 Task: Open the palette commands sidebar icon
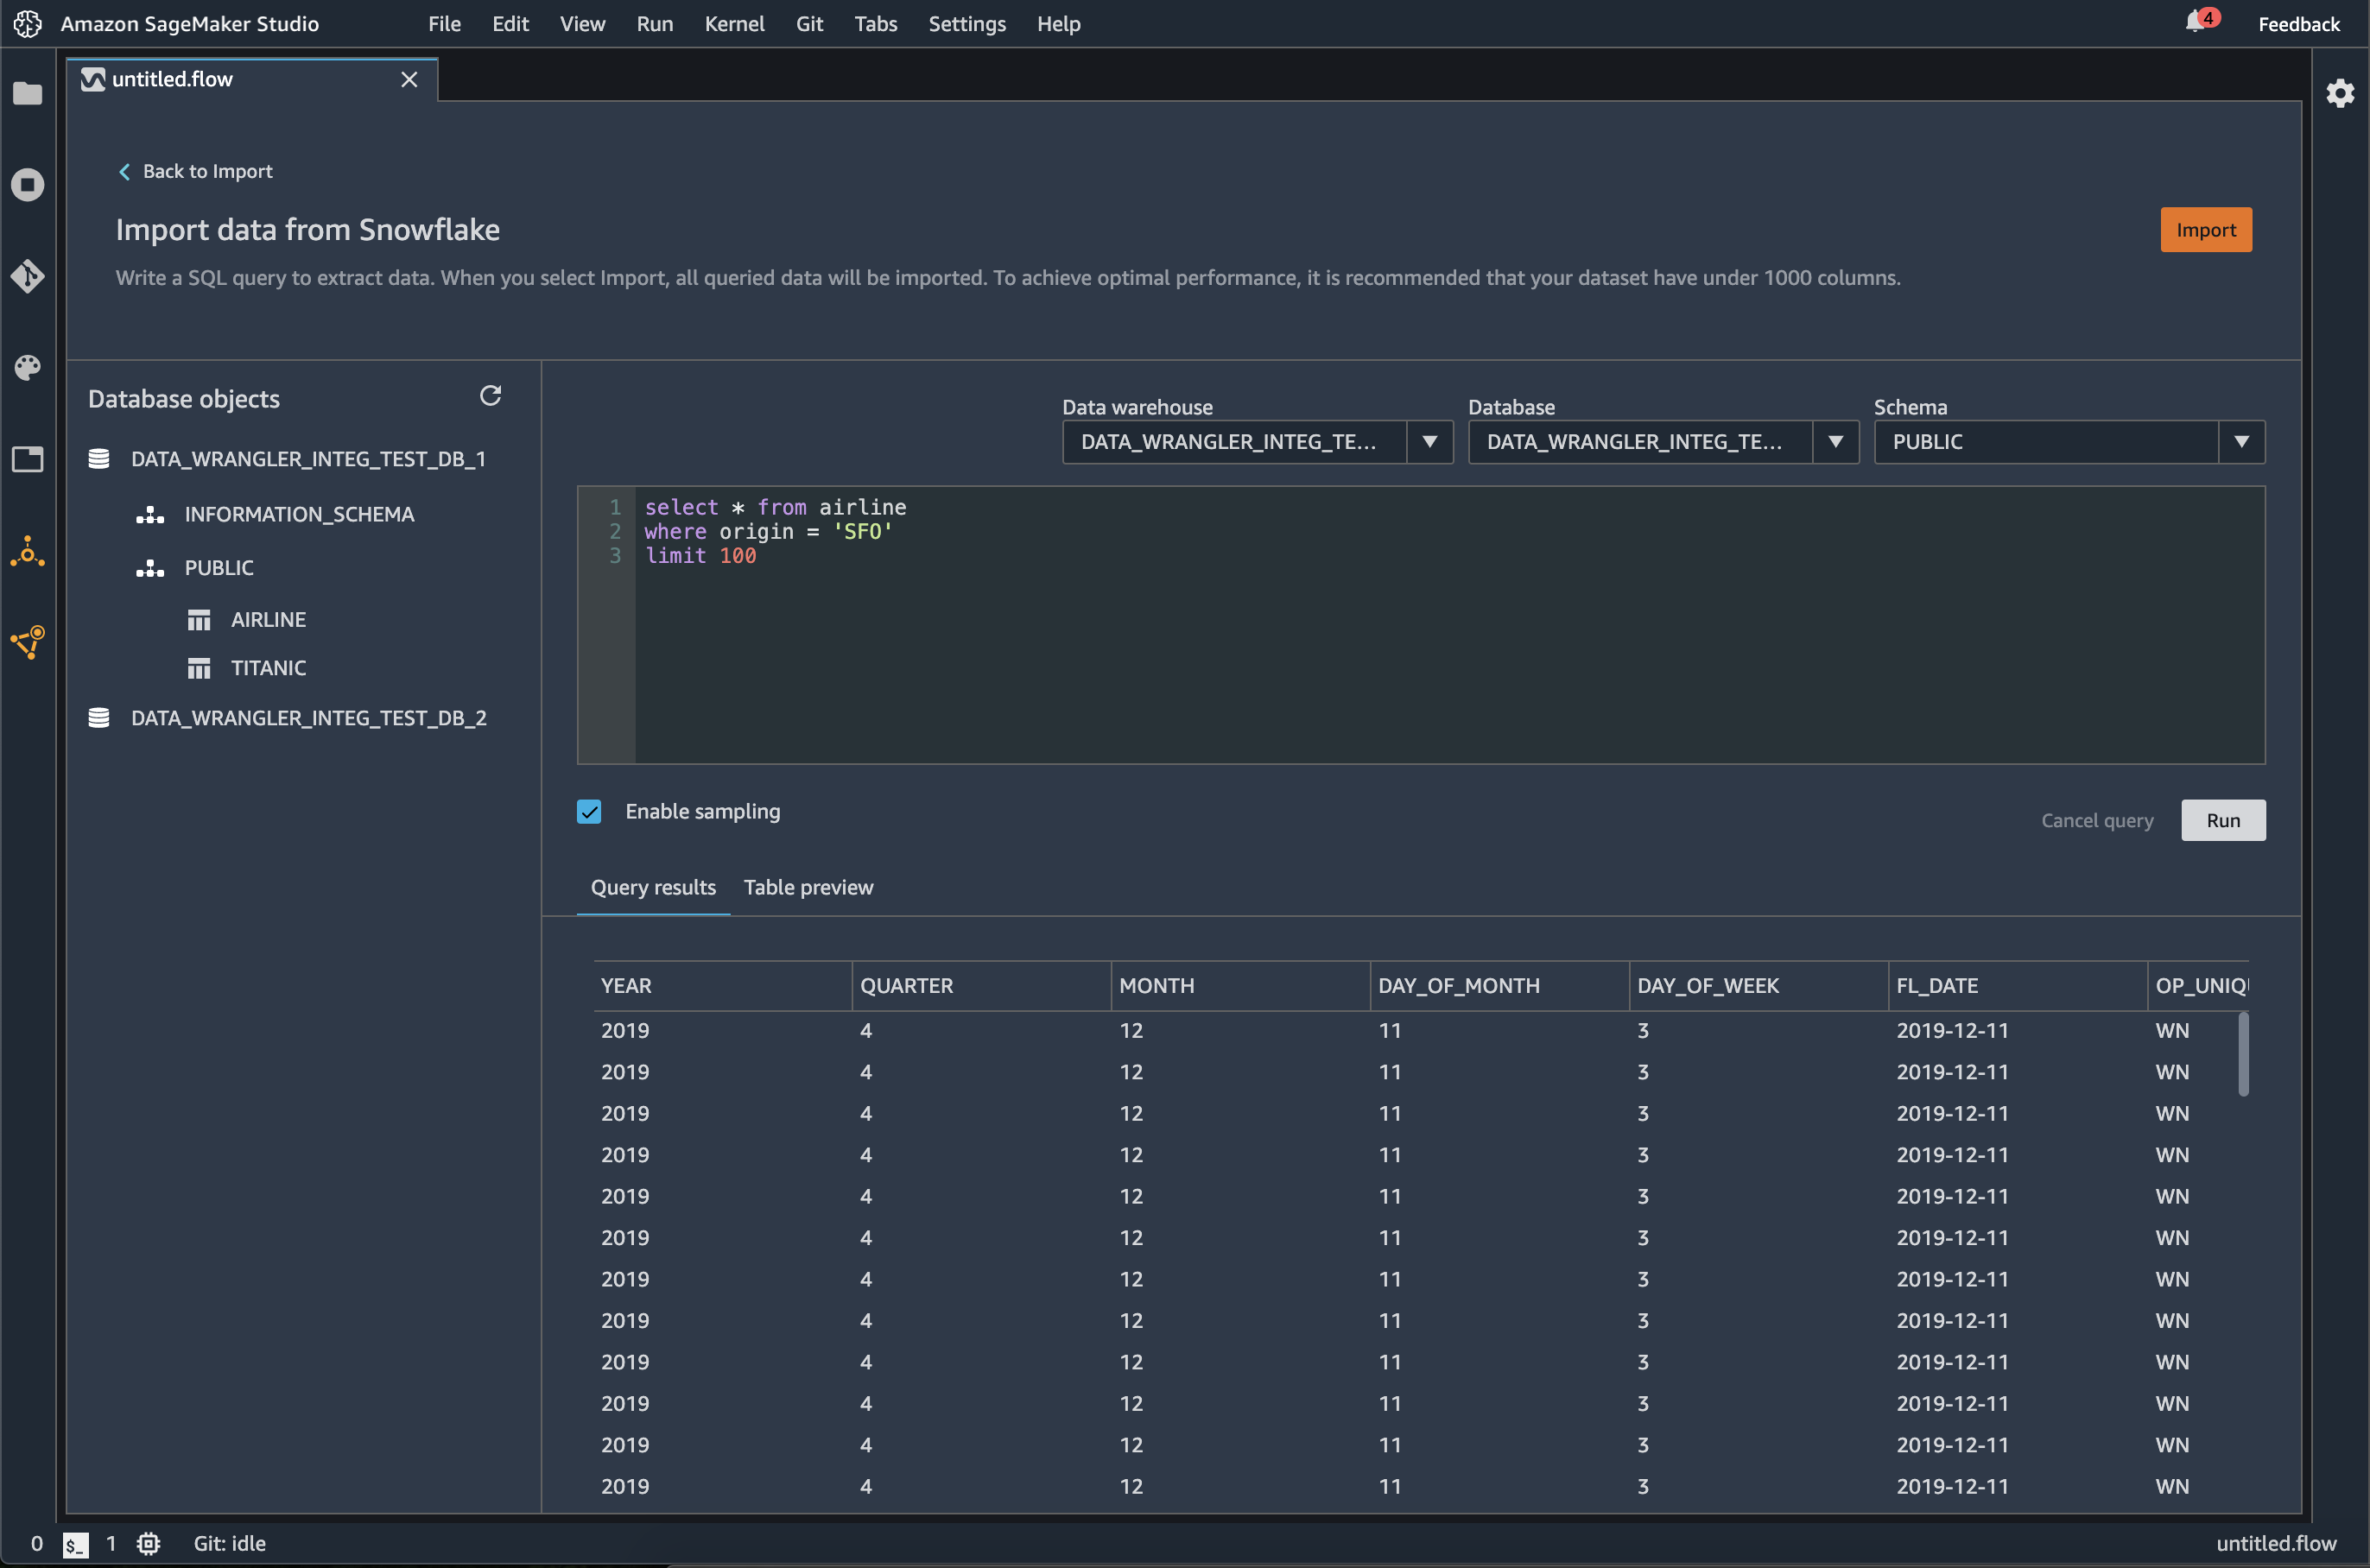[x=27, y=367]
